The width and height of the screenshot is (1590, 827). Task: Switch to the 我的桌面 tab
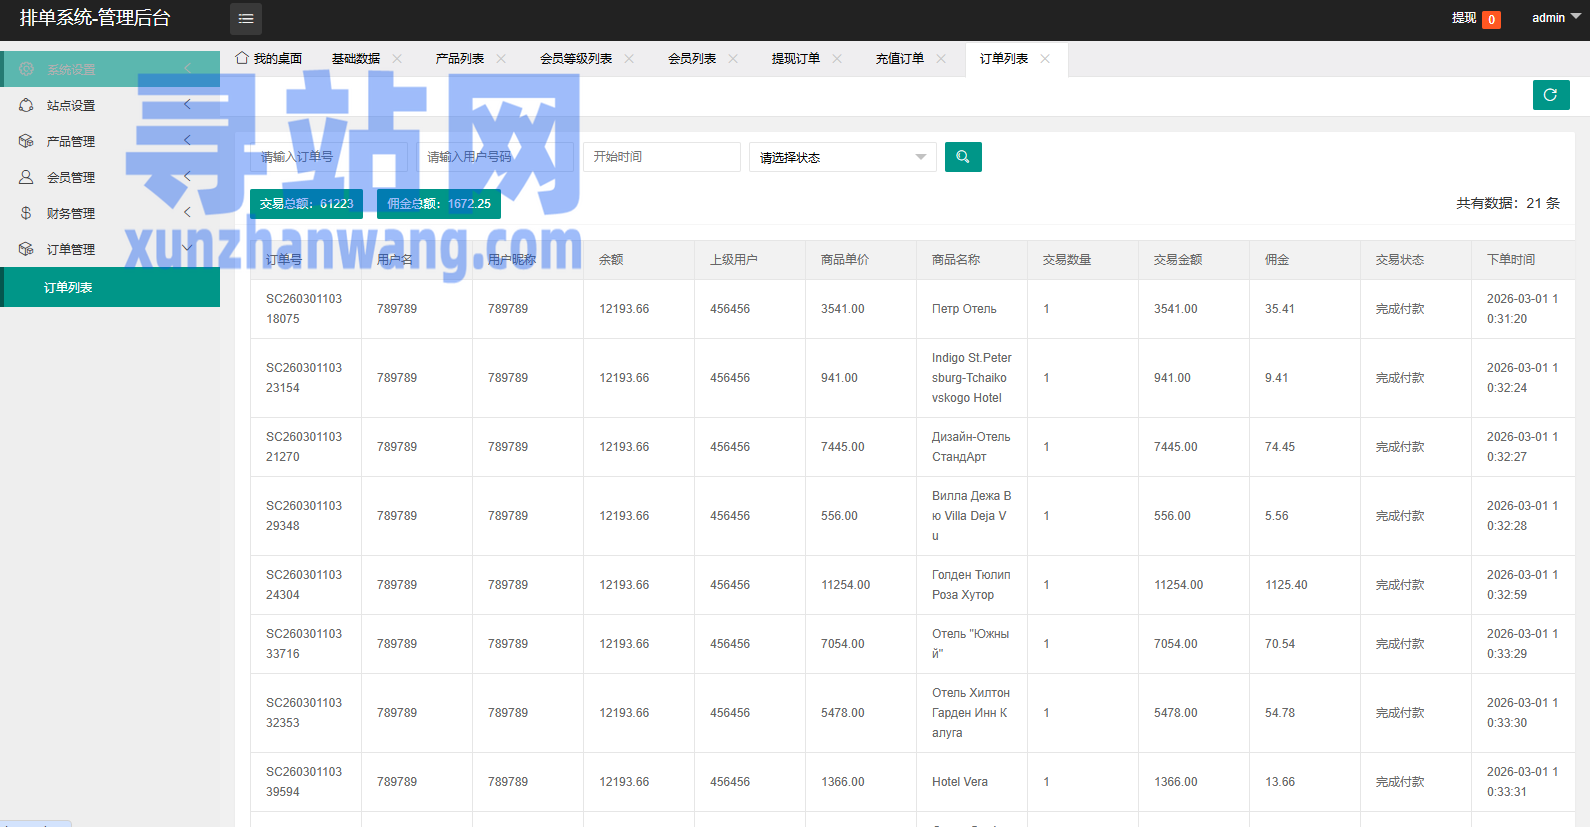tap(269, 59)
